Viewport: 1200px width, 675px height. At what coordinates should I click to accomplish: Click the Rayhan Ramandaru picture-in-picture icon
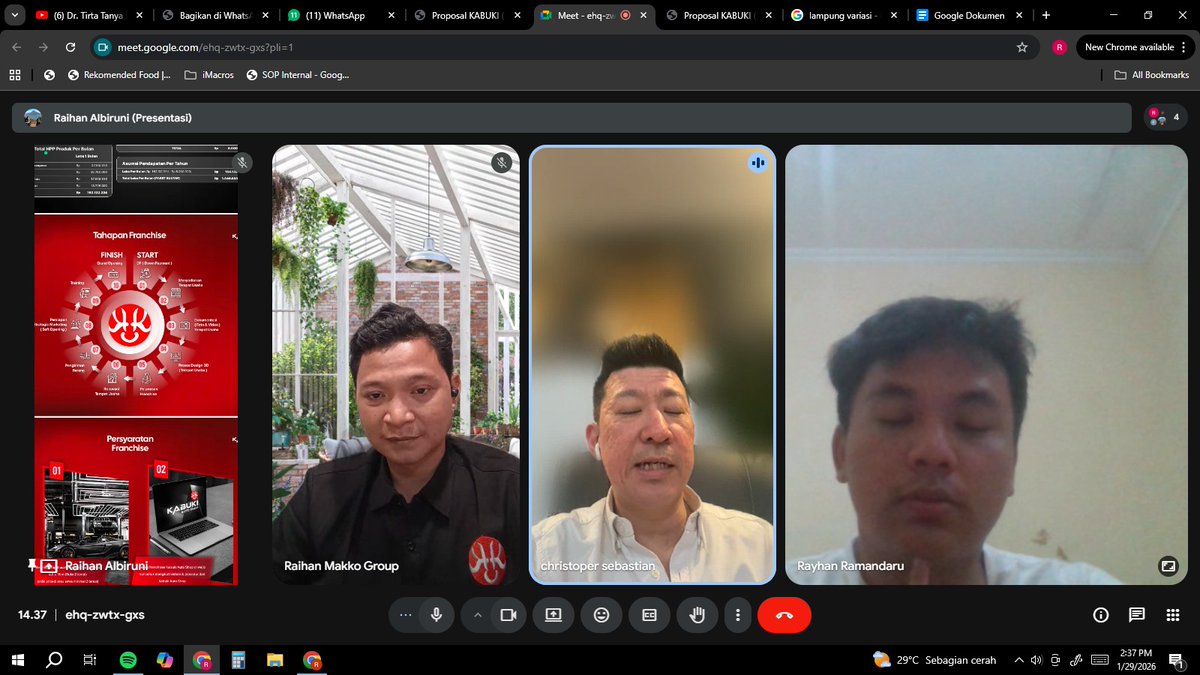pyautogui.click(x=1167, y=566)
